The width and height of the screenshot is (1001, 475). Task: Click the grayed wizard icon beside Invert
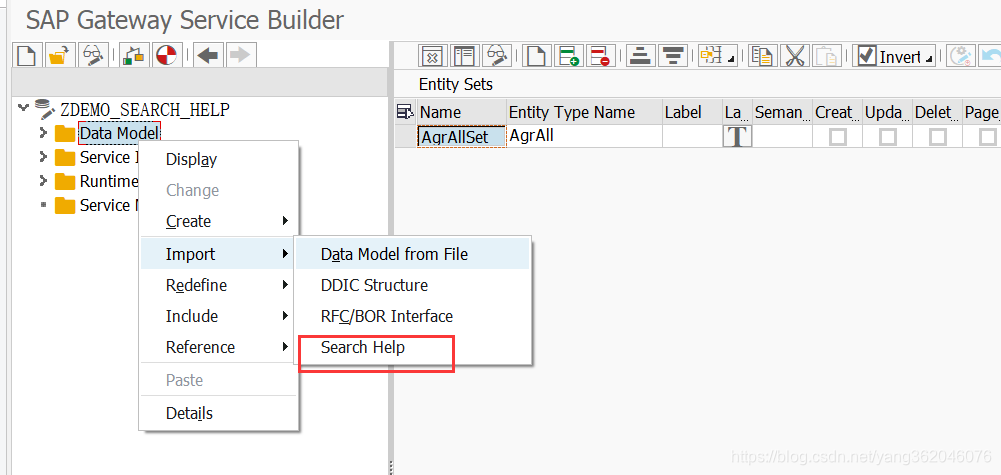coord(959,56)
